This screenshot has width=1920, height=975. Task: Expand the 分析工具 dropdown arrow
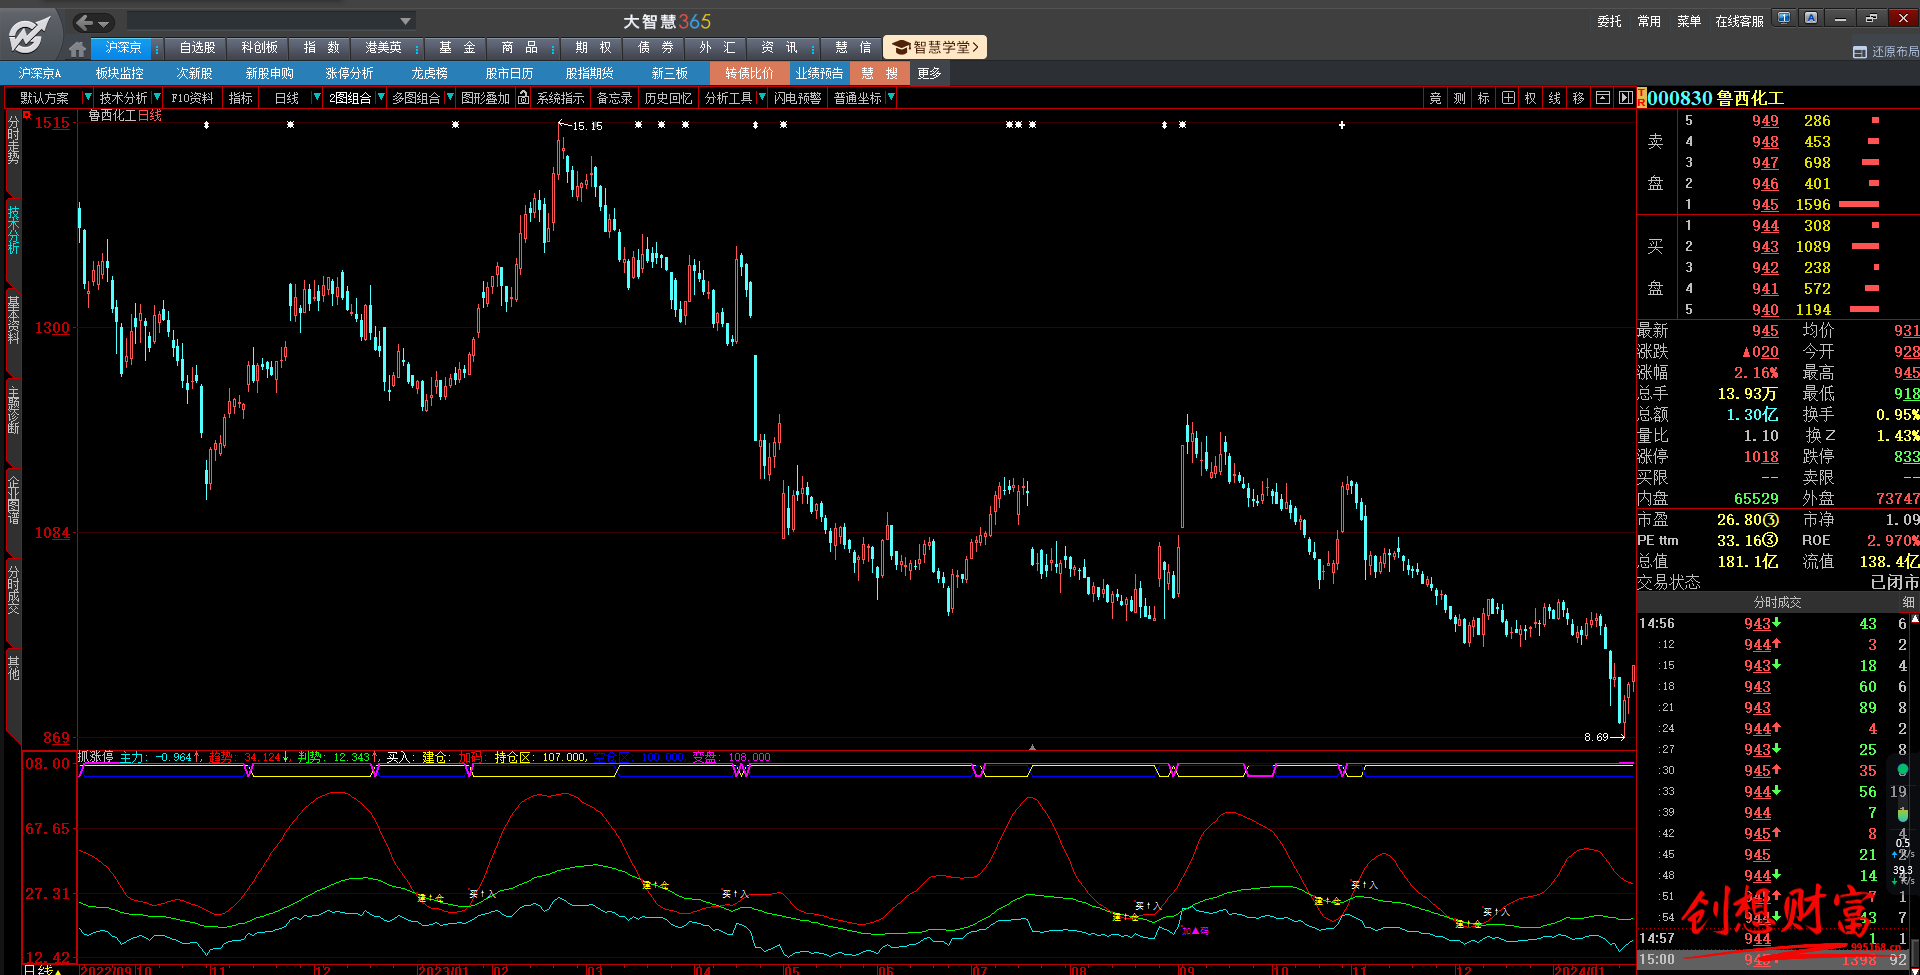click(x=762, y=97)
